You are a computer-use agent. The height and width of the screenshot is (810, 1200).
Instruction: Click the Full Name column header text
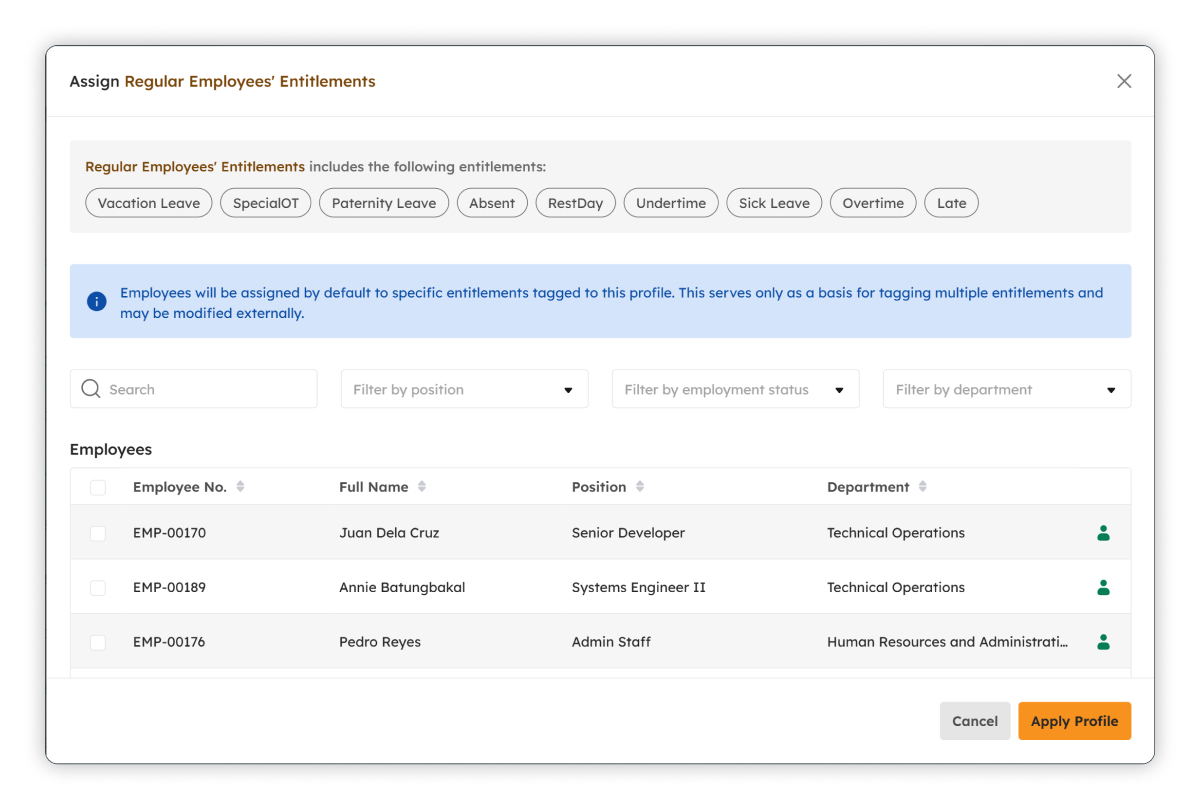coord(374,487)
